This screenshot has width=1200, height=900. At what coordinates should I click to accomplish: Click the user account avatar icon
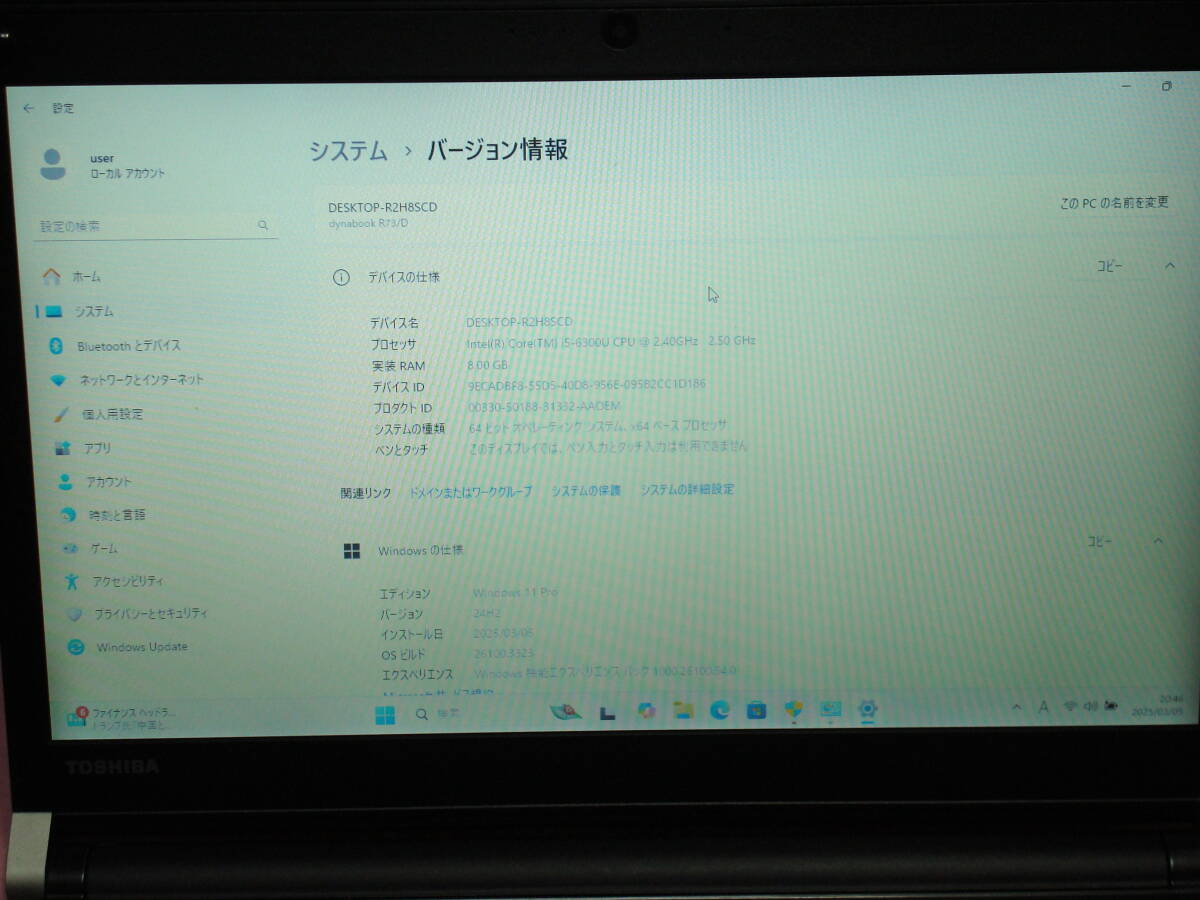pyautogui.click(x=53, y=164)
